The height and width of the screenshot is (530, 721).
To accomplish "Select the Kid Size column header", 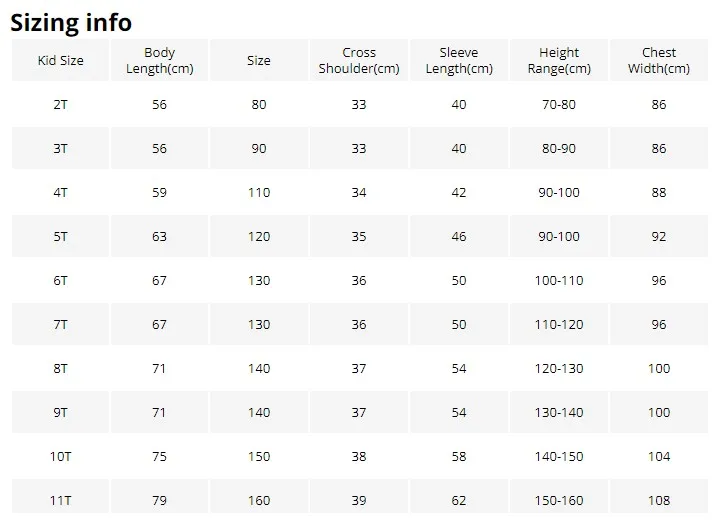I will [61, 60].
